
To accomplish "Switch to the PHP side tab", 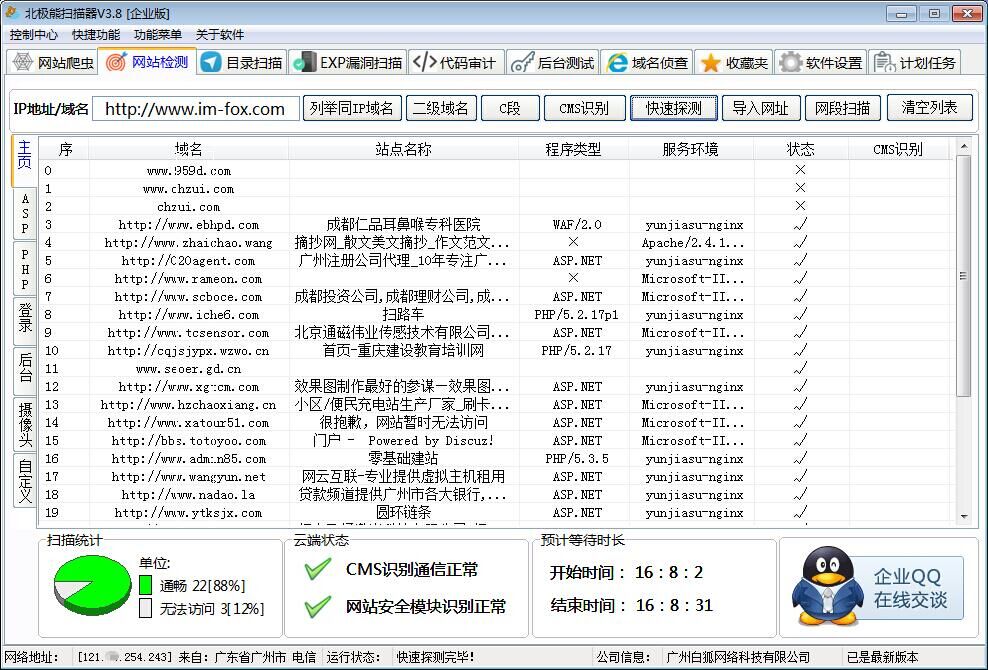I will pyautogui.click(x=25, y=269).
